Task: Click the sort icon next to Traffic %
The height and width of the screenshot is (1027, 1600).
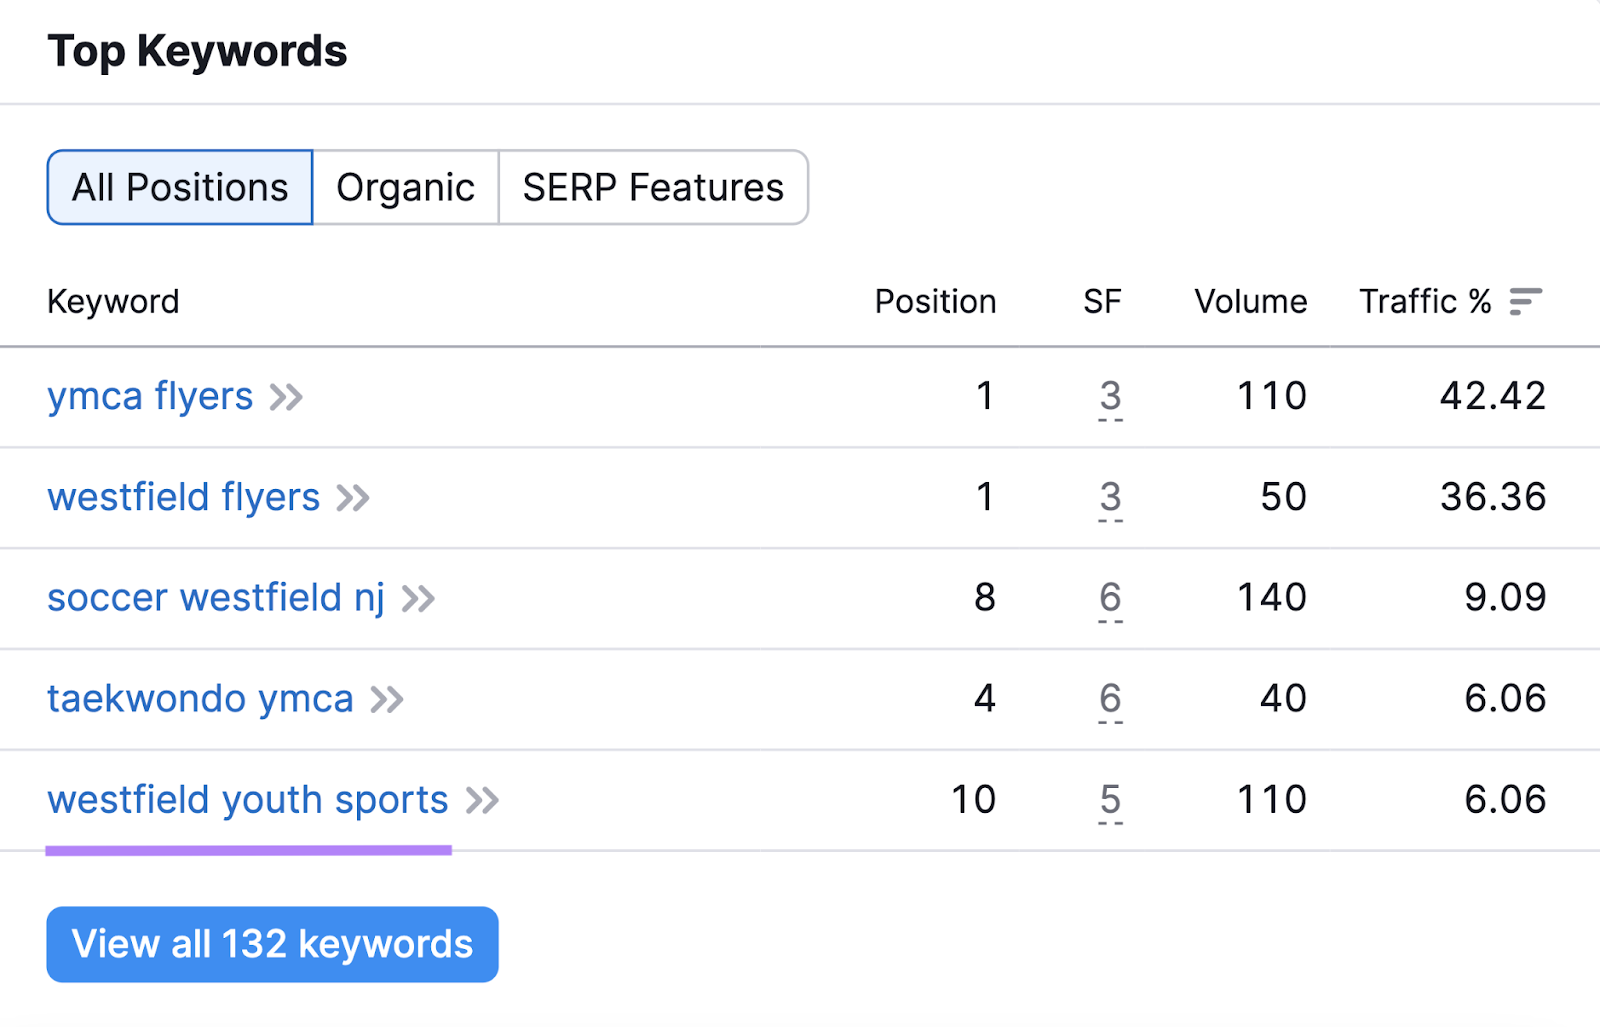Action: 1524,300
